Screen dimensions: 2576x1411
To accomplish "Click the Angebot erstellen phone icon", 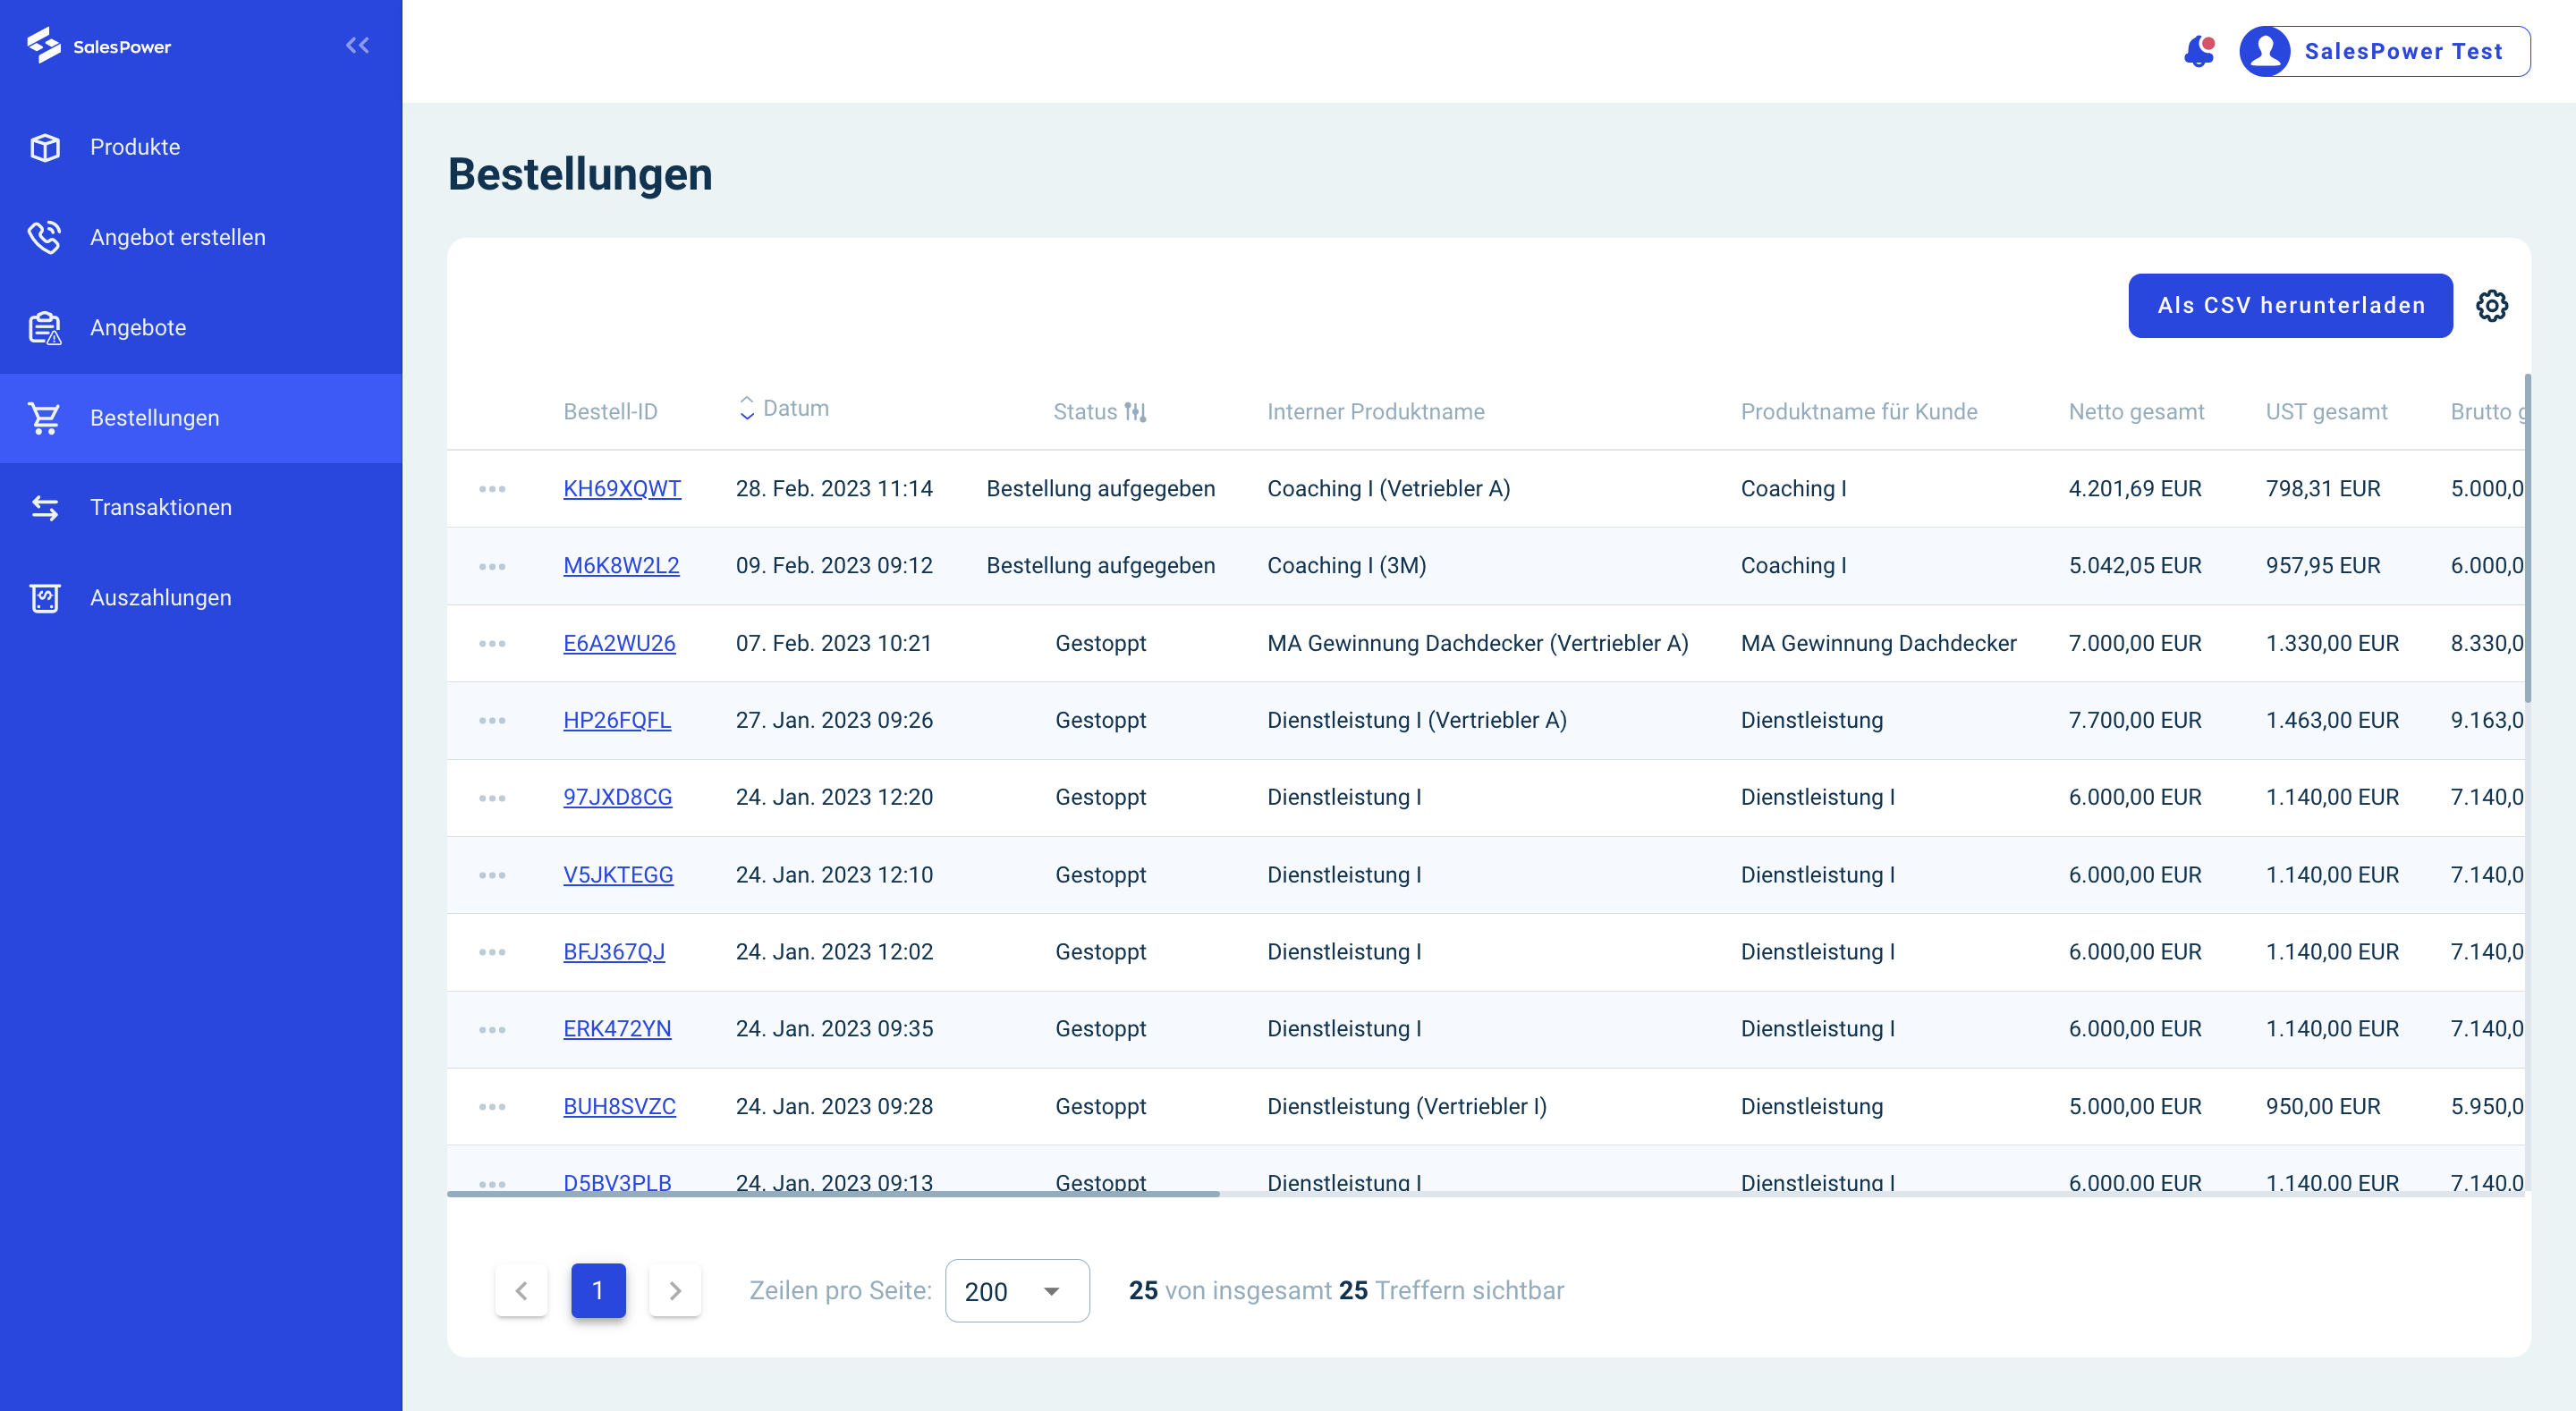I will (45, 237).
